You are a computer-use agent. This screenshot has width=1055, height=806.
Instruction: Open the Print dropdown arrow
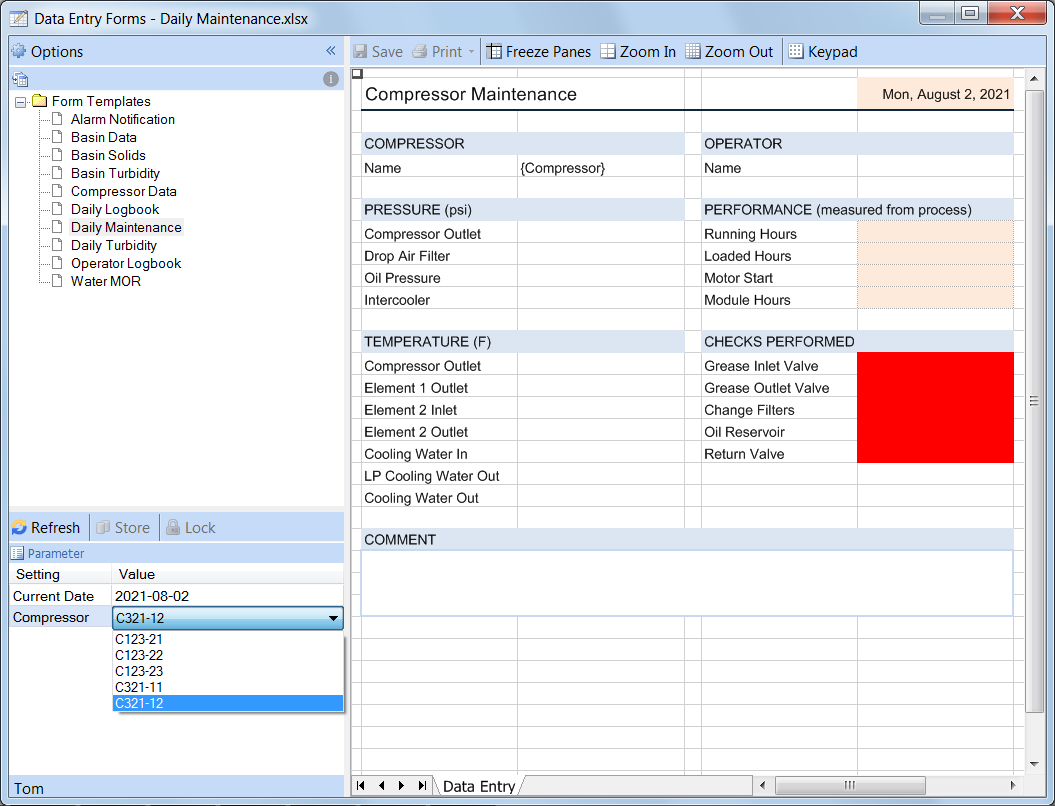tap(471, 52)
